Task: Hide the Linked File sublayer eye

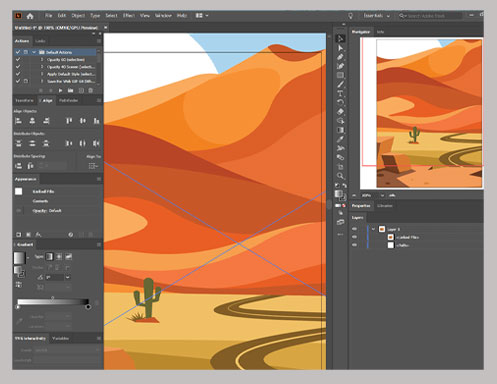Action: 354,237
